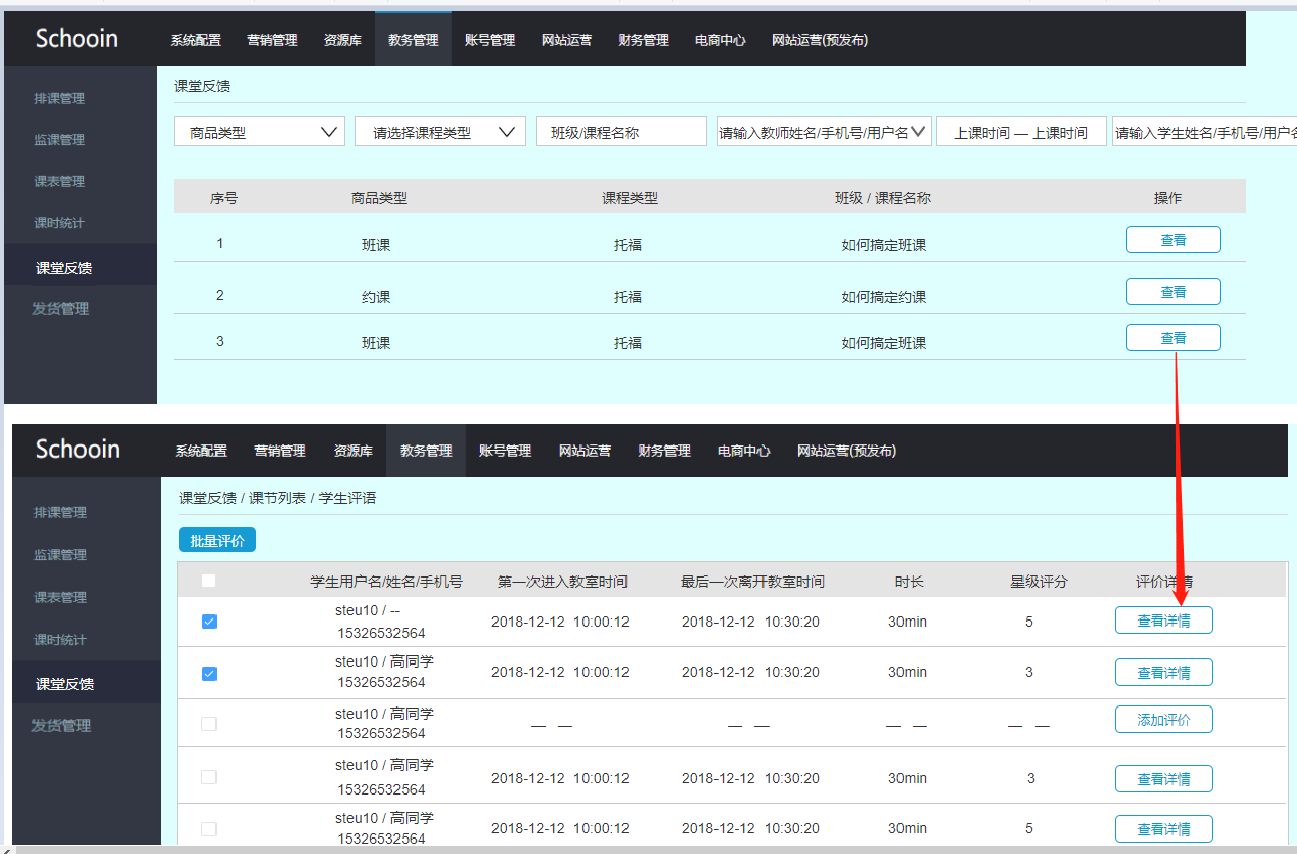Go to 排课管理 in the 课堂反馈 list page's sidebar

tap(60, 99)
